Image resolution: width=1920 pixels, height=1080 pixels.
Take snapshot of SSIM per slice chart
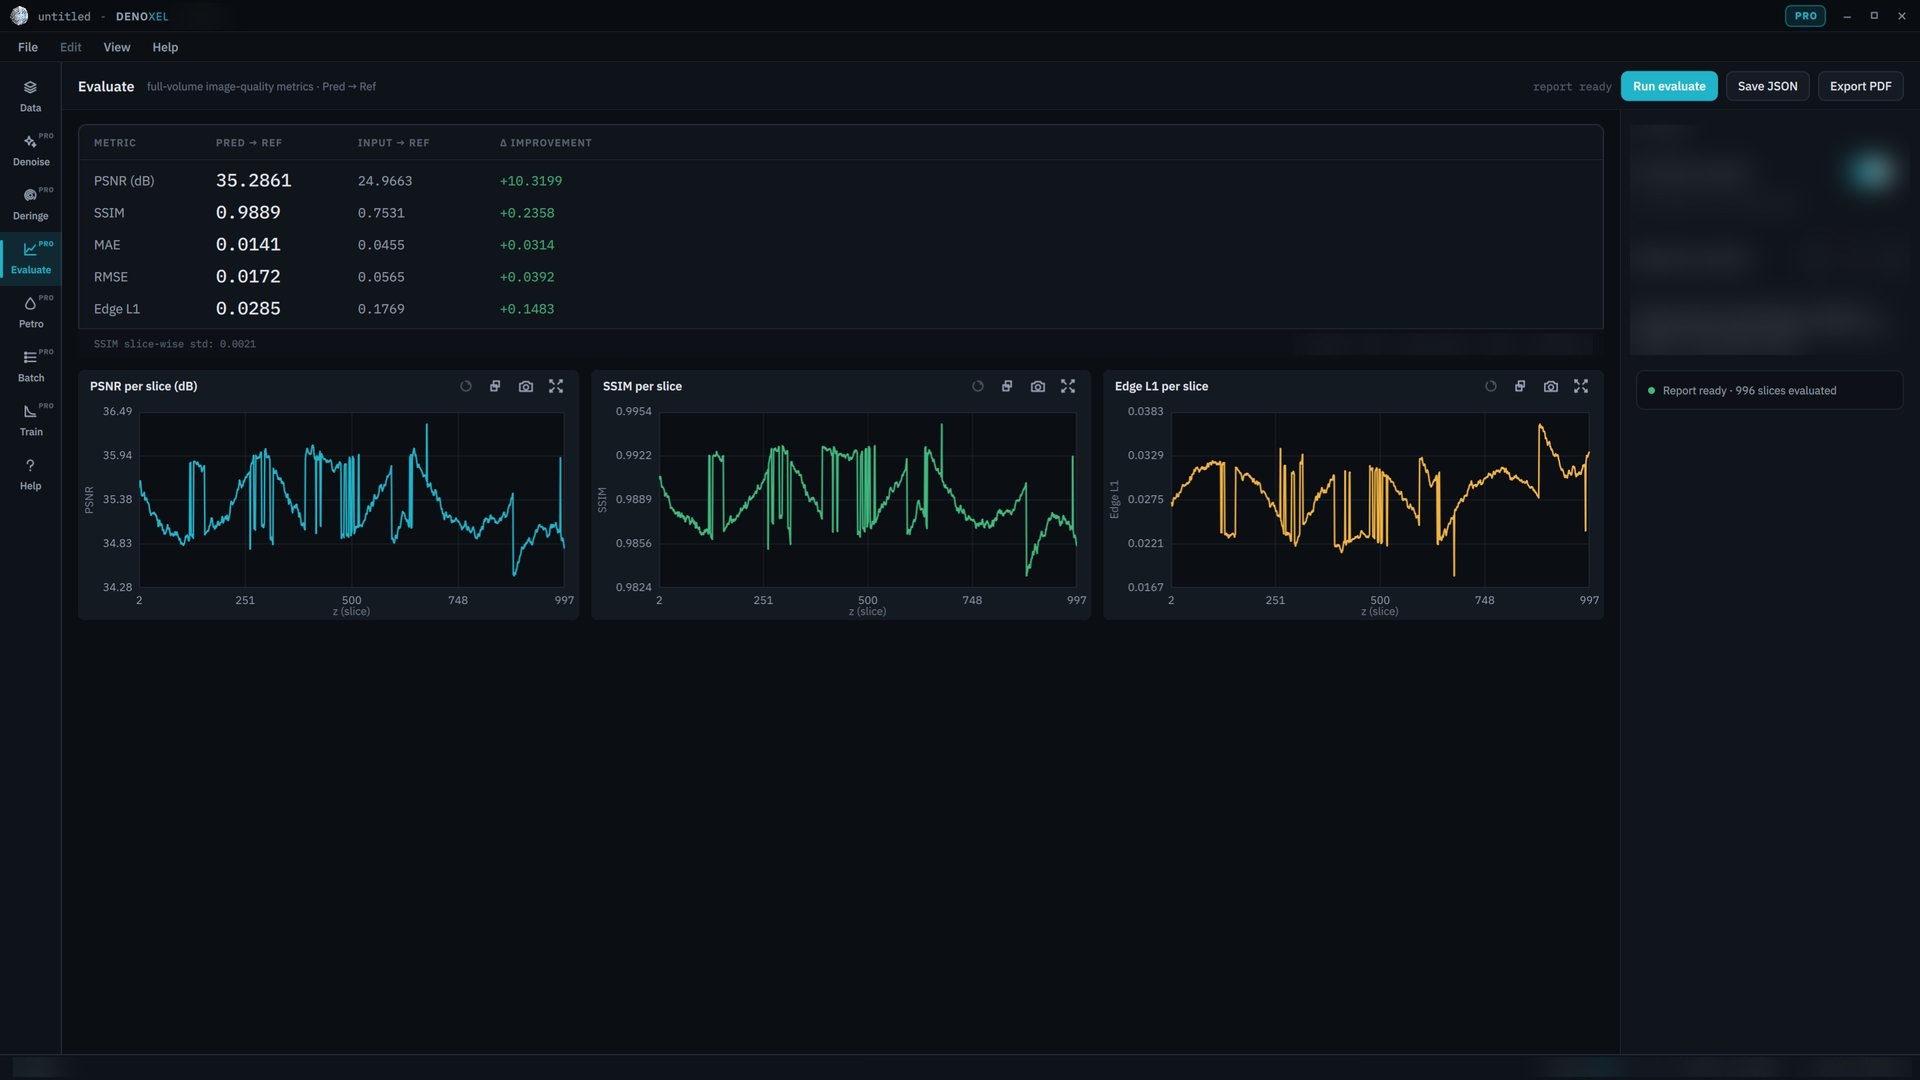point(1038,386)
